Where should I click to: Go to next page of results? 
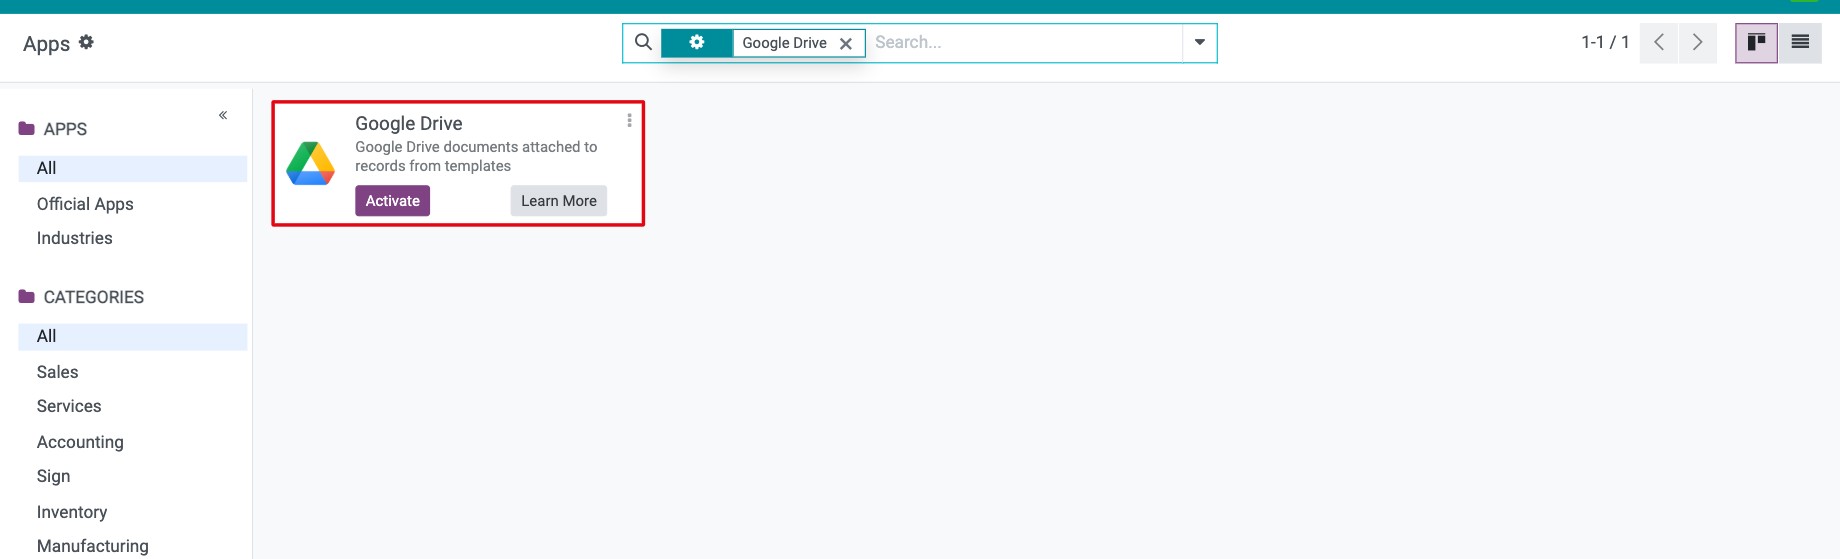click(x=1697, y=42)
